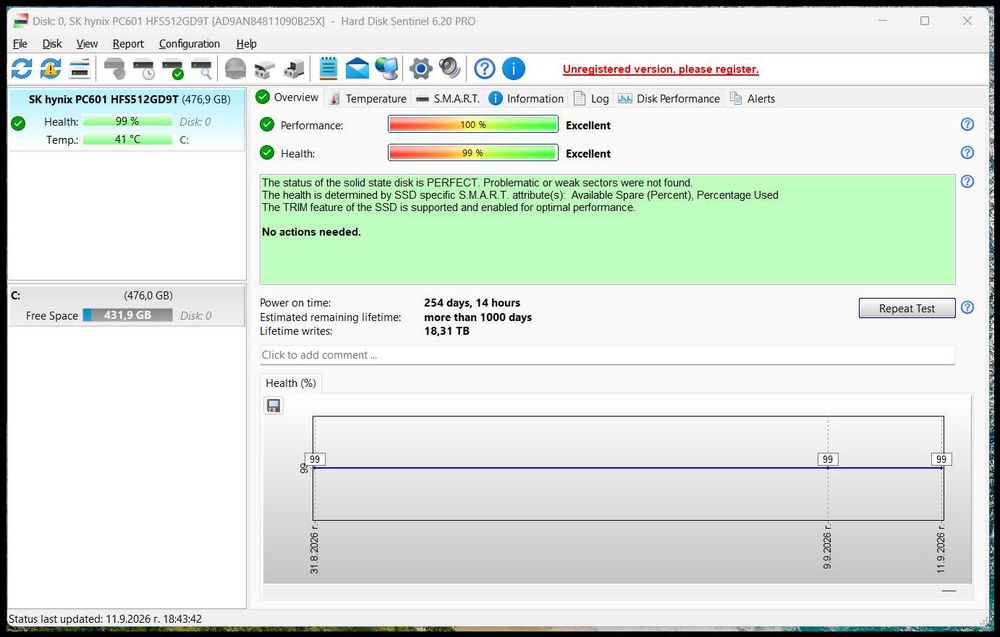Switch to the Alerts tab
Screen dimensions: 1000x637
pos(753,98)
